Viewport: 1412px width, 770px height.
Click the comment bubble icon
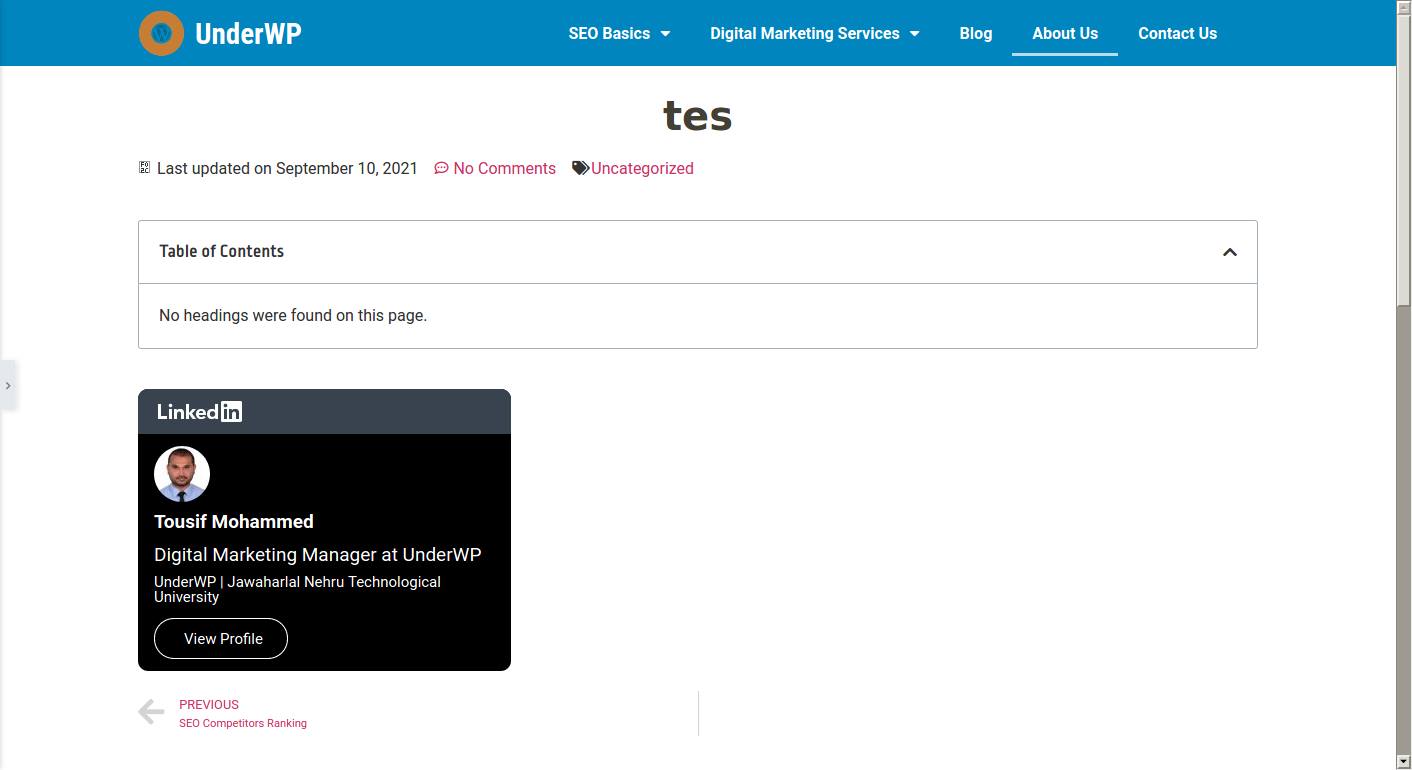441,168
